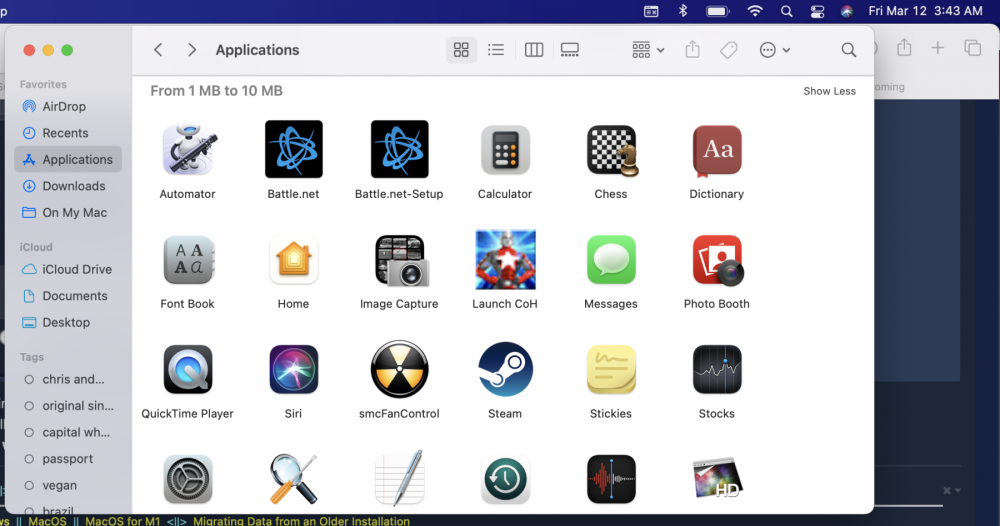
Task: Click Show Less for this size group
Action: click(829, 91)
